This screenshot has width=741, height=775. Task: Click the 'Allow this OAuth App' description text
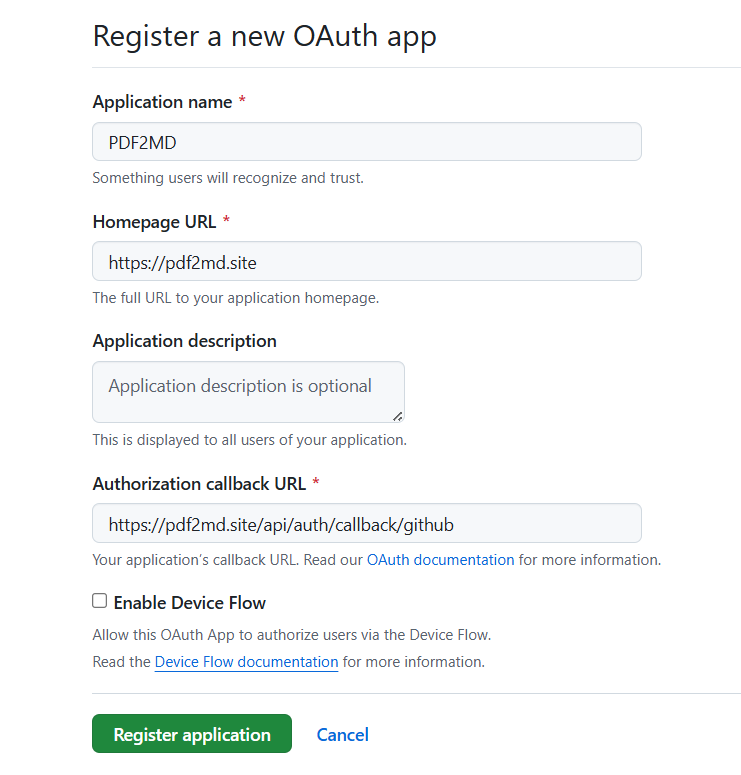coord(292,635)
